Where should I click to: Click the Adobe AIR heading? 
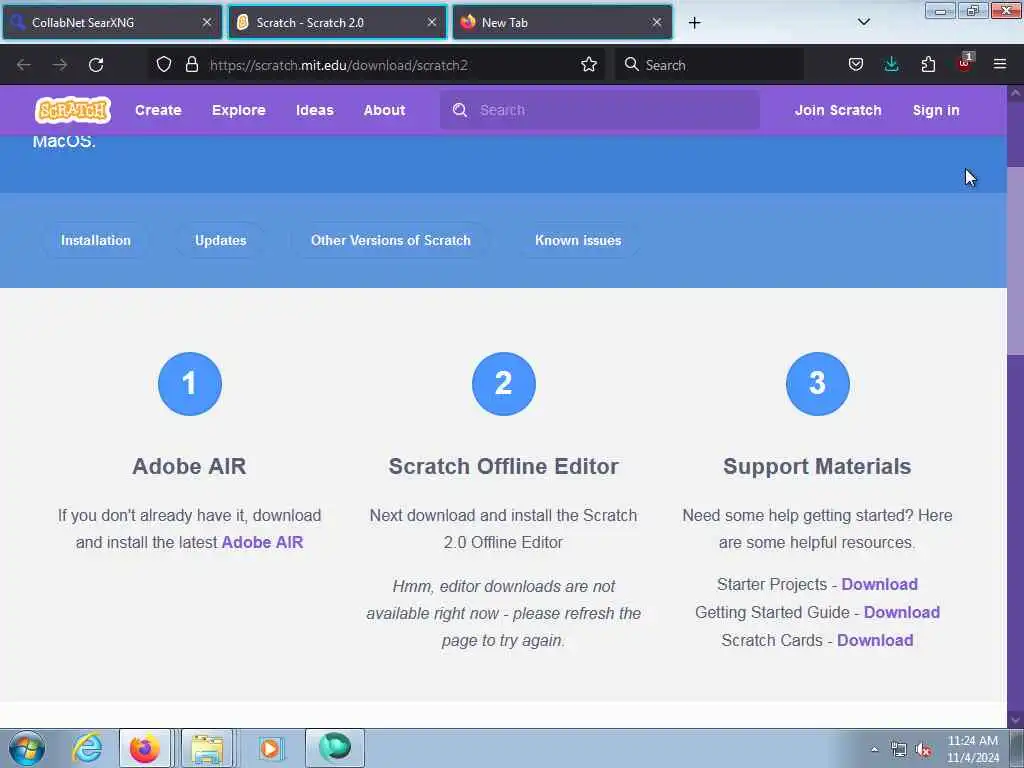point(189,466)
